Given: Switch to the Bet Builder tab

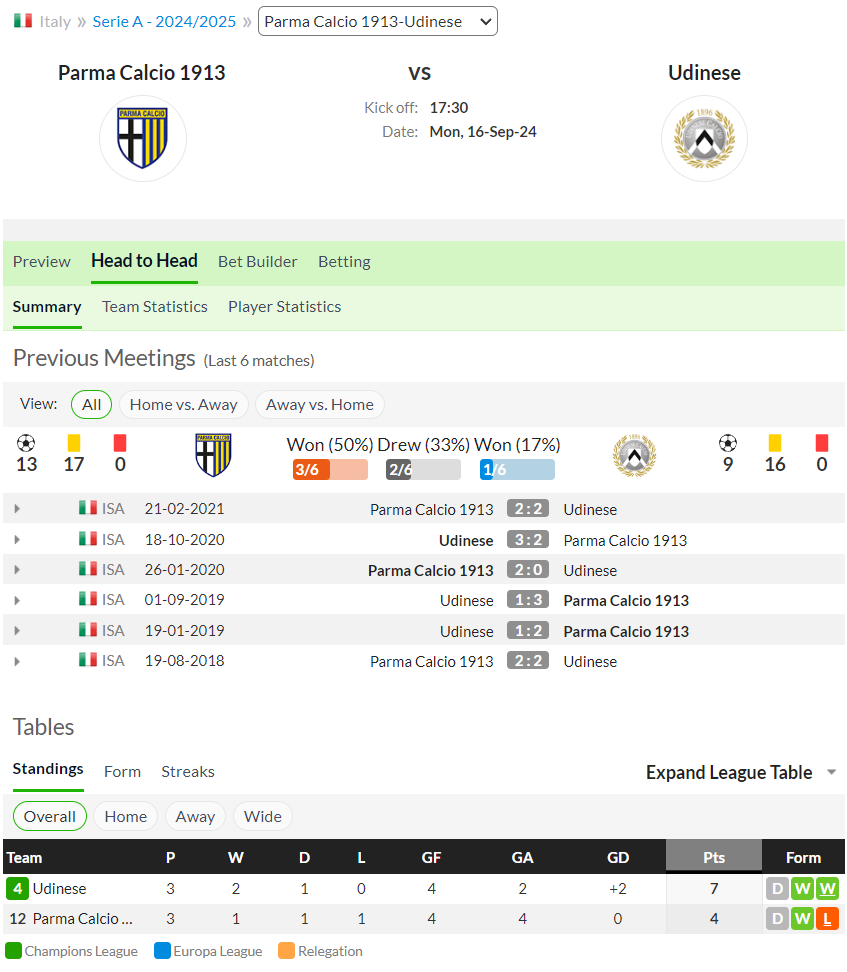Looking at the screenshot, I should pos(257,262).
